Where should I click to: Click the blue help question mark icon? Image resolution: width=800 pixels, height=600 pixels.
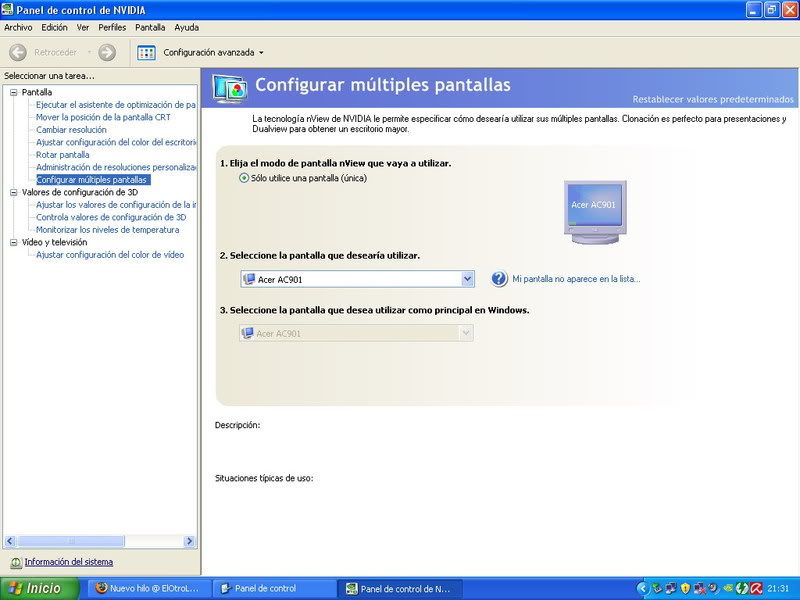499,279
